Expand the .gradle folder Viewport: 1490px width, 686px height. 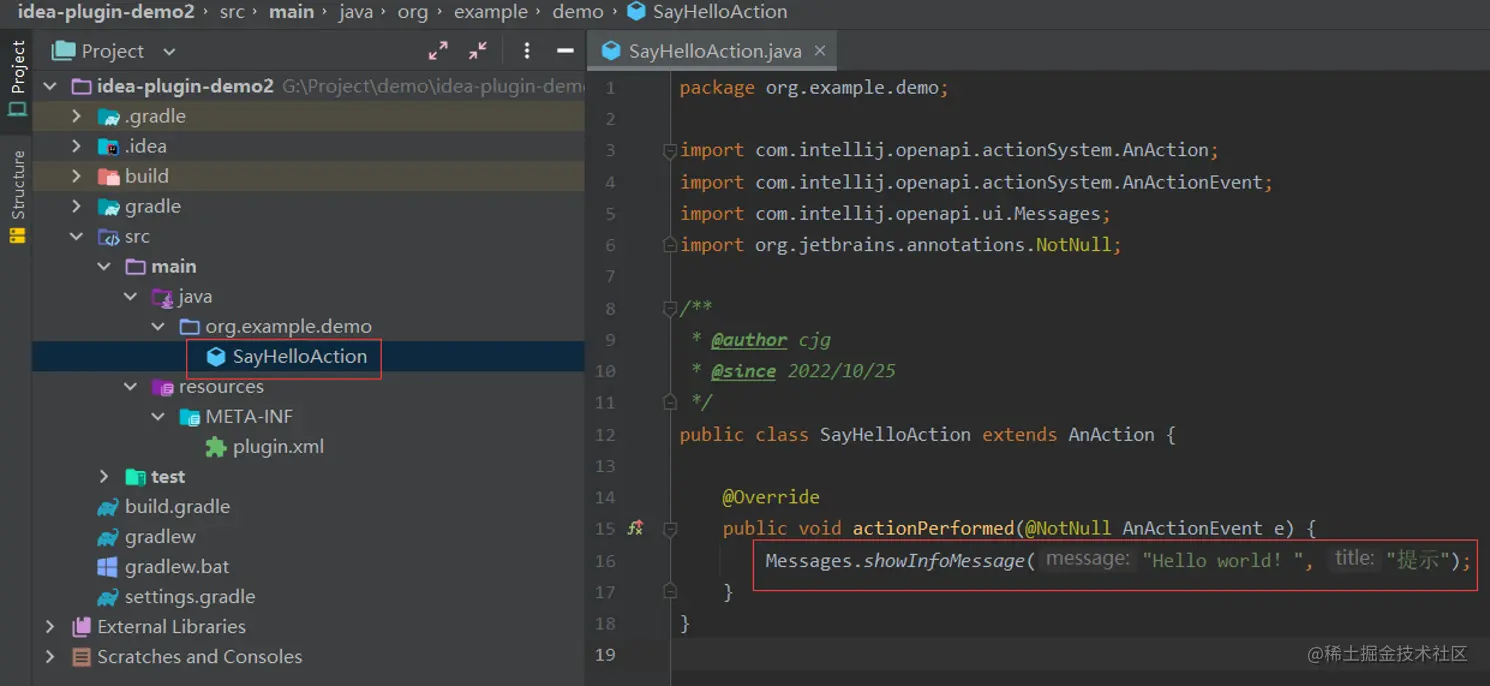[77, 116]
